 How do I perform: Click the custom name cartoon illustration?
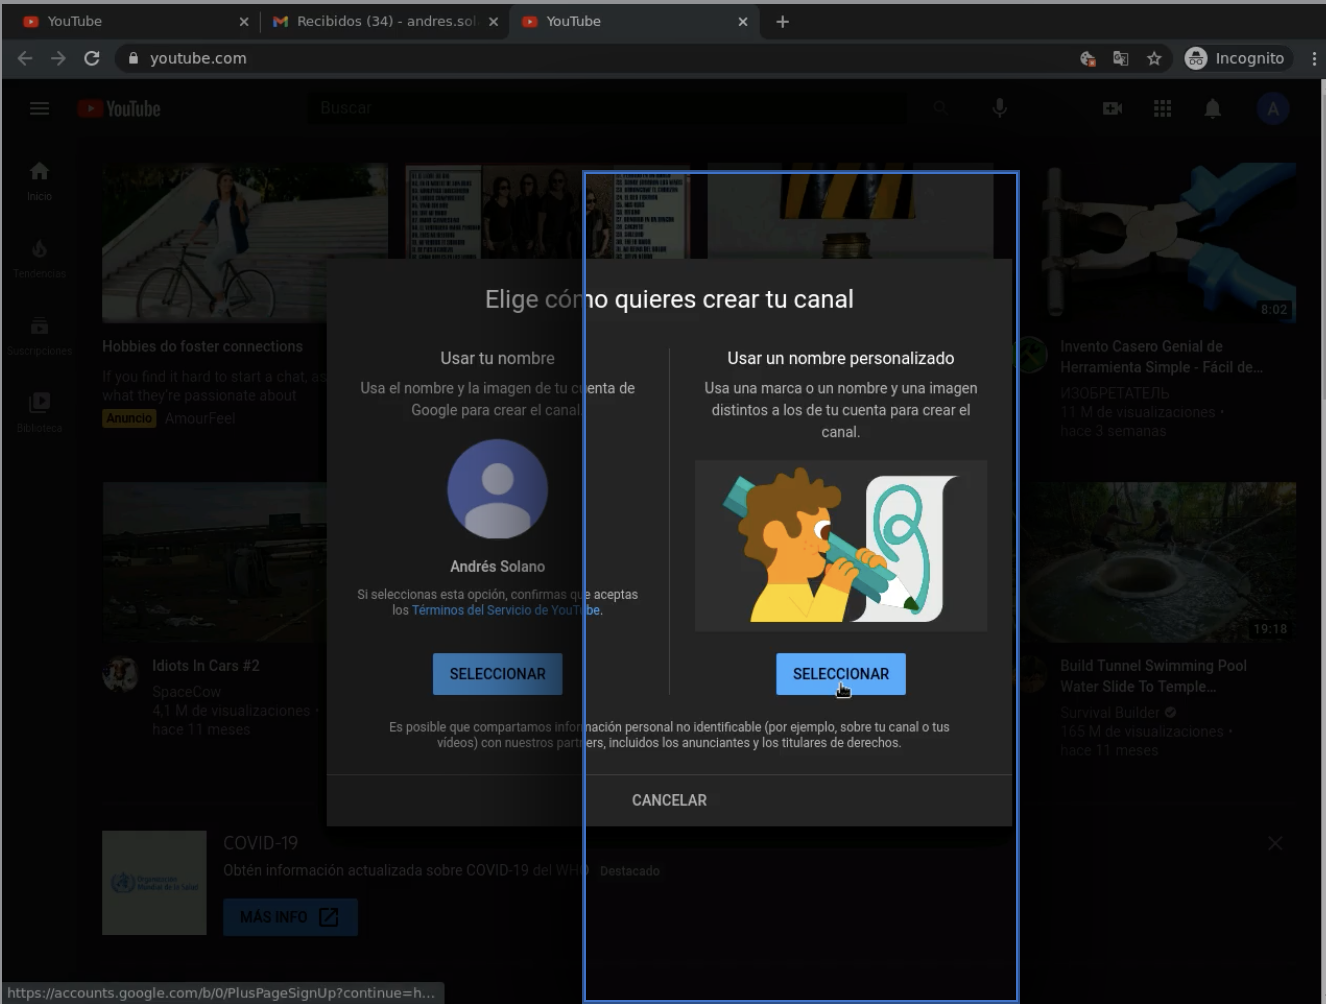[x=840, y=546]
